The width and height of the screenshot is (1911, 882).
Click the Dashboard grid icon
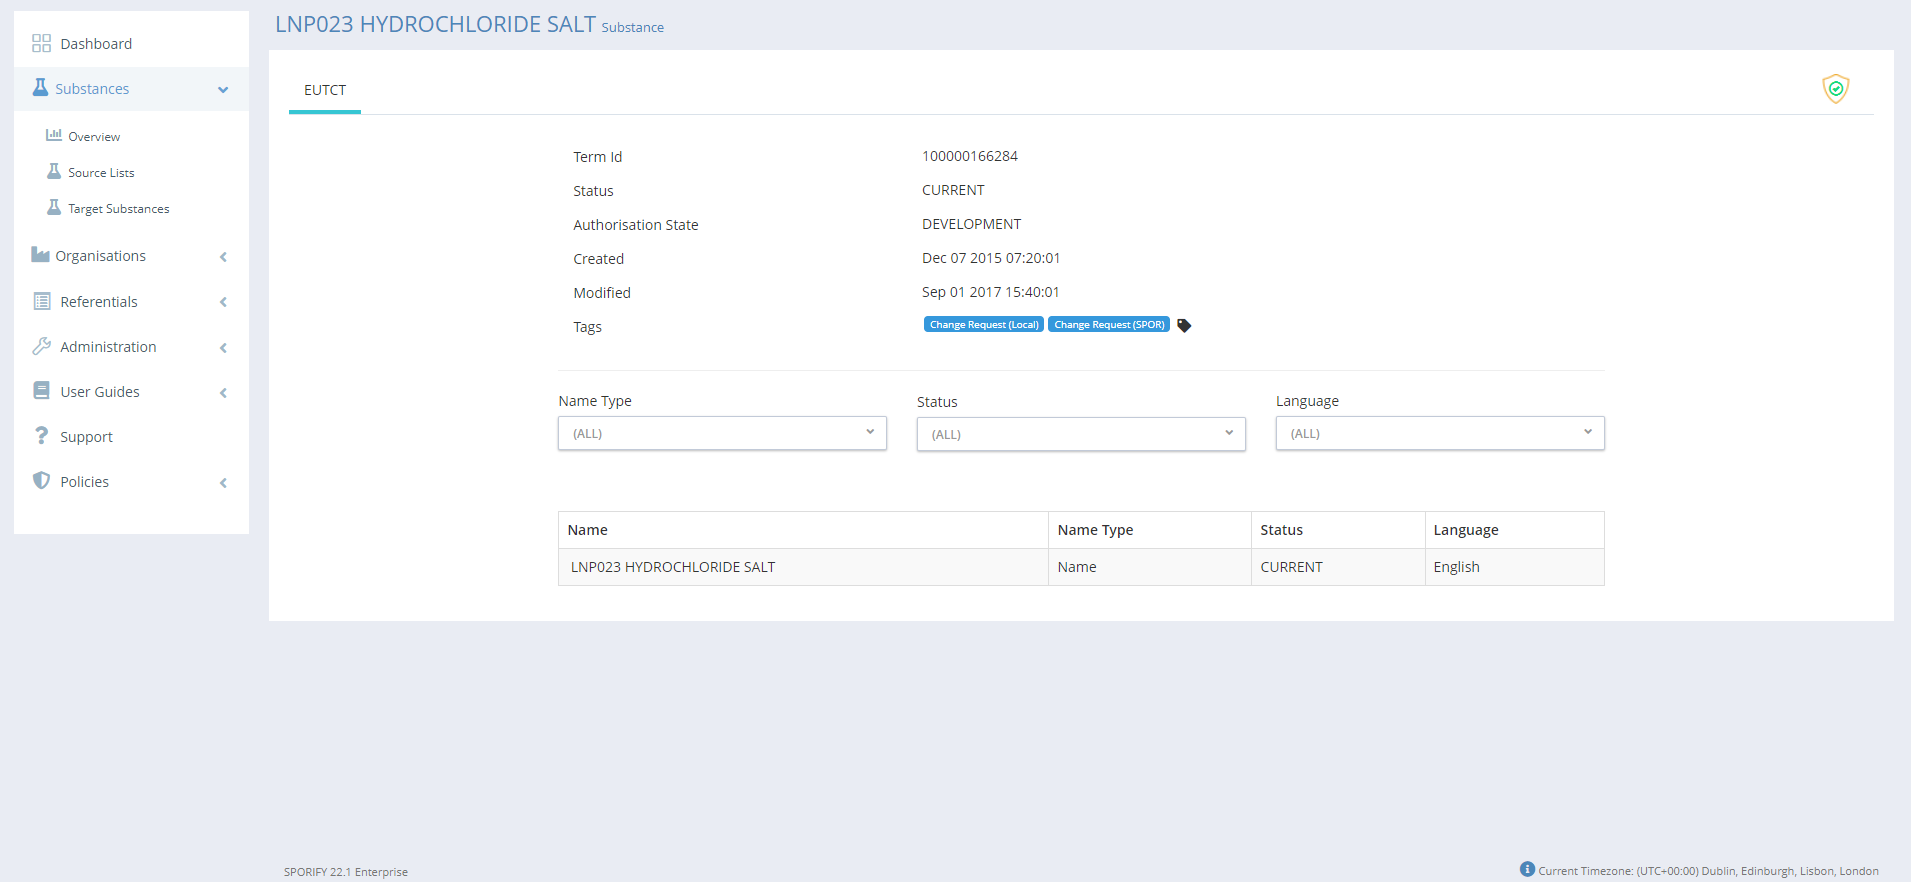pyautogui.click(x=41, y=43)
